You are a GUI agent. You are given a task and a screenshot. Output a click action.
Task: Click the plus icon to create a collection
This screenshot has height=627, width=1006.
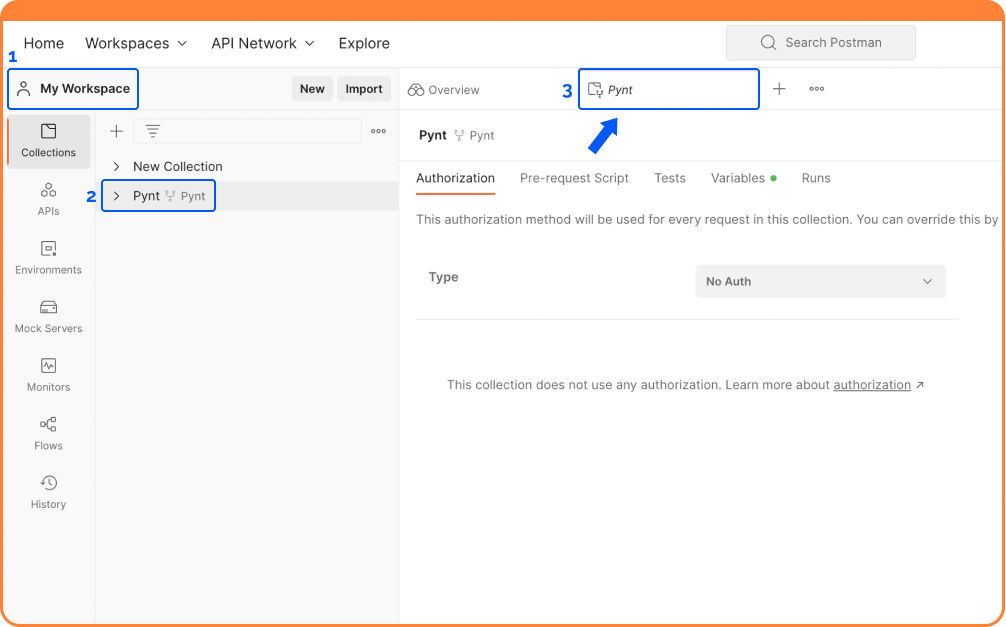coord(116,132)
